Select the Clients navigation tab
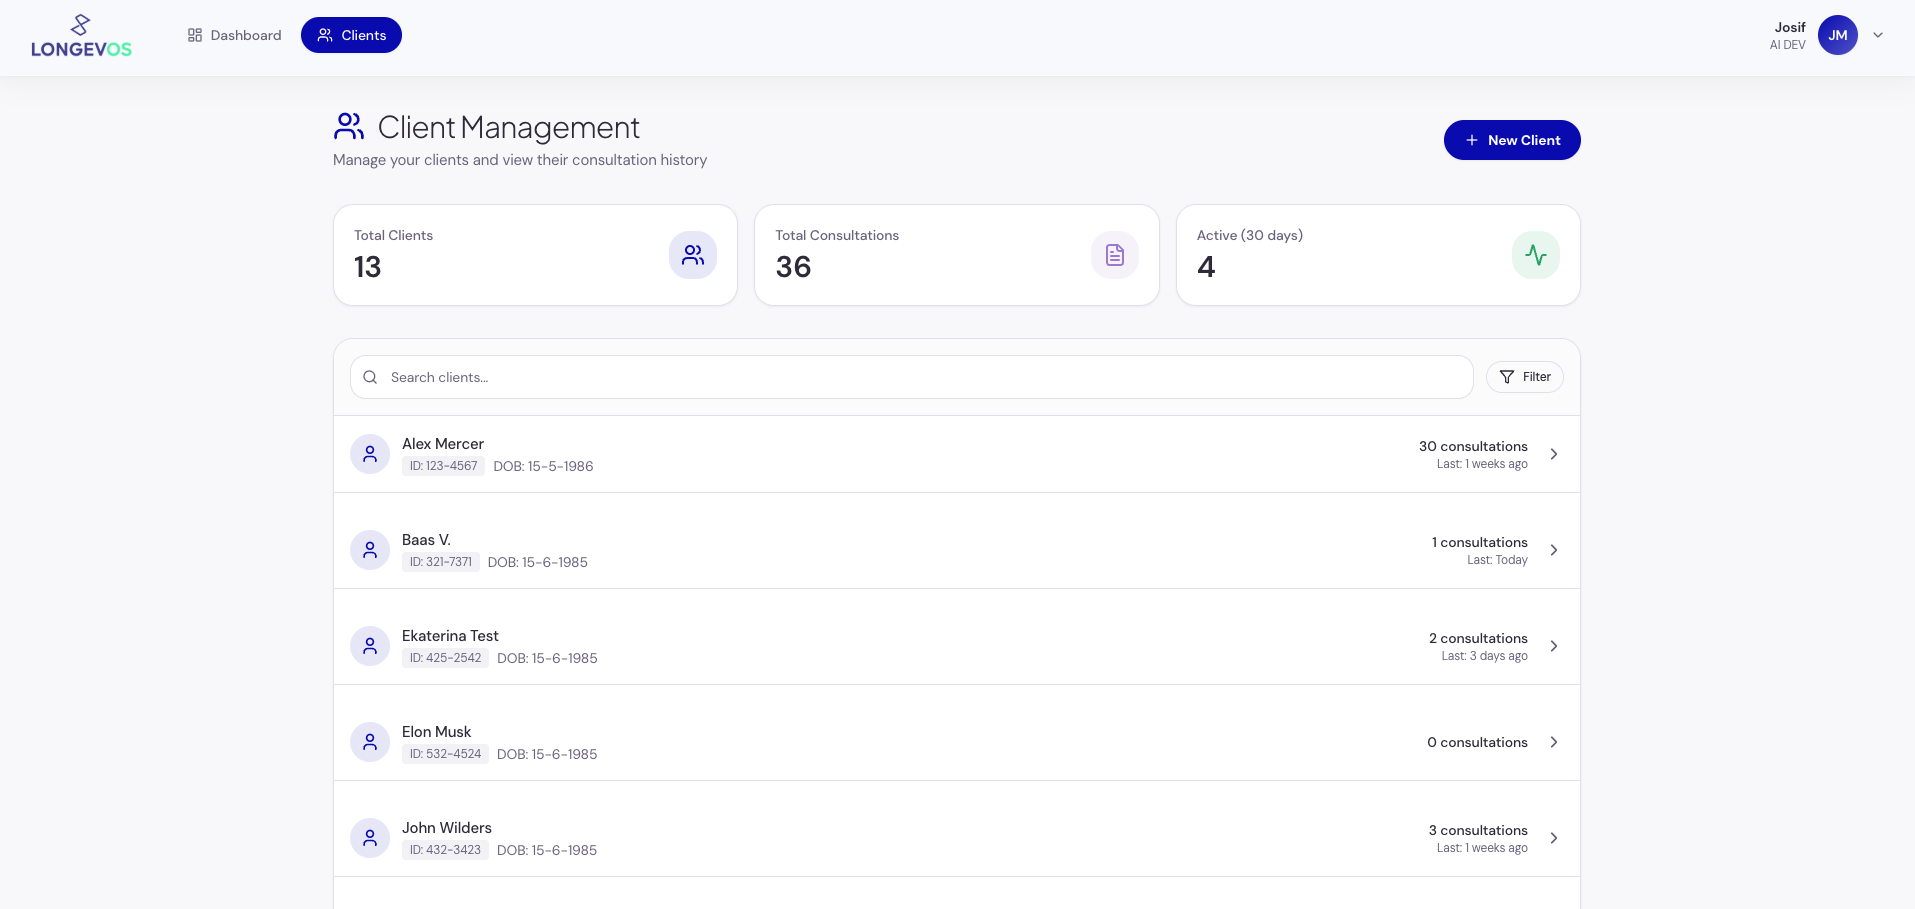The height and width of the screenshot is (909, 1915). 351,35
